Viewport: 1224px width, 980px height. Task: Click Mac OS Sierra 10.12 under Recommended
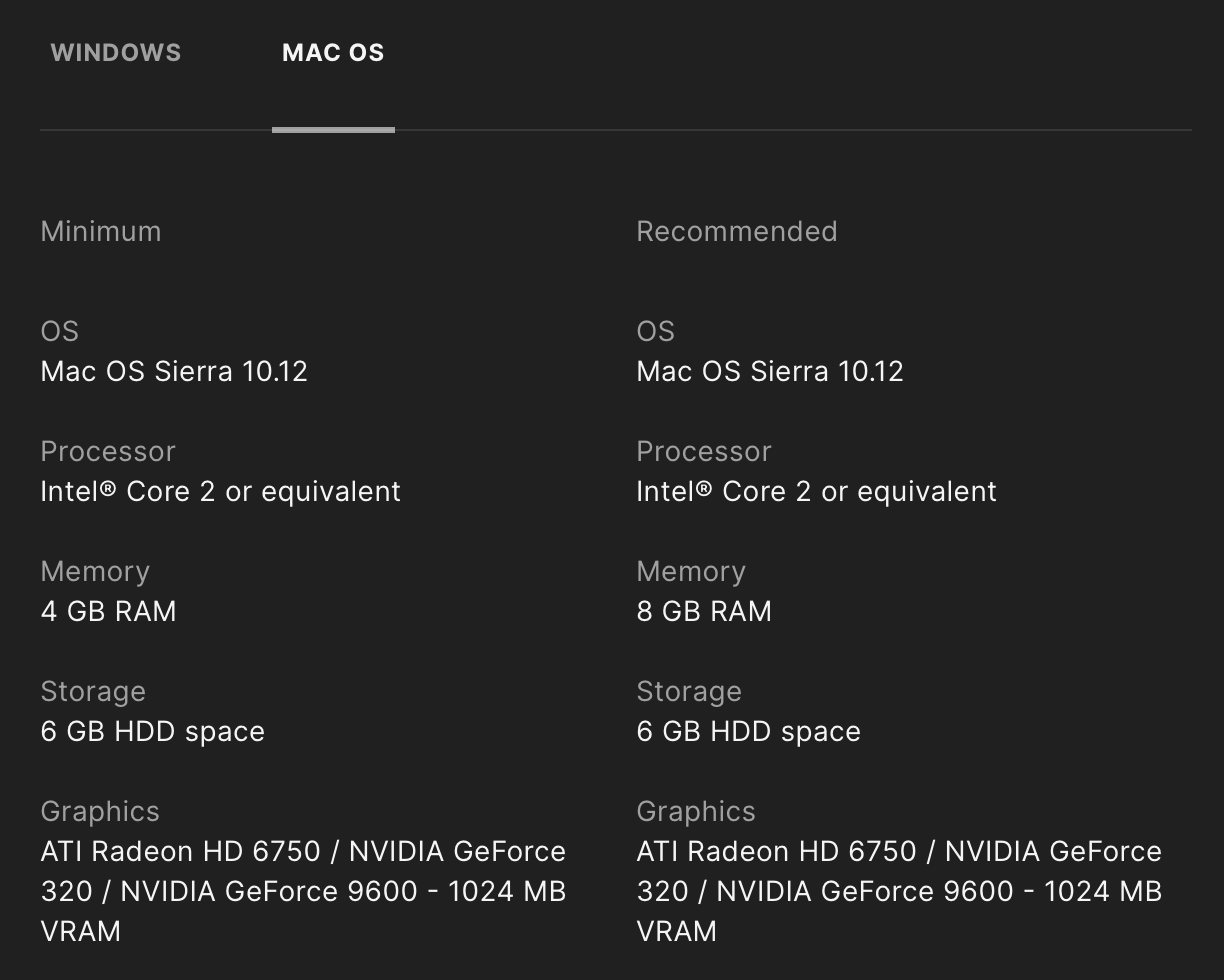coord(770,371)
